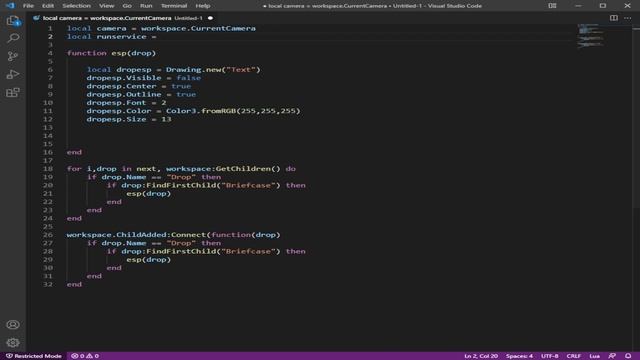The image size is (640, 360).
Task: Click 'dropesp.Font = 2' line
Action: click(126, 102)
